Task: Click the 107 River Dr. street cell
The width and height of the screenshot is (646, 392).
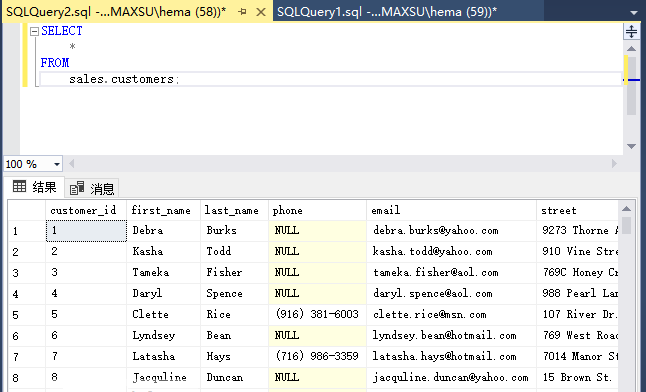Action: [578, 315]
